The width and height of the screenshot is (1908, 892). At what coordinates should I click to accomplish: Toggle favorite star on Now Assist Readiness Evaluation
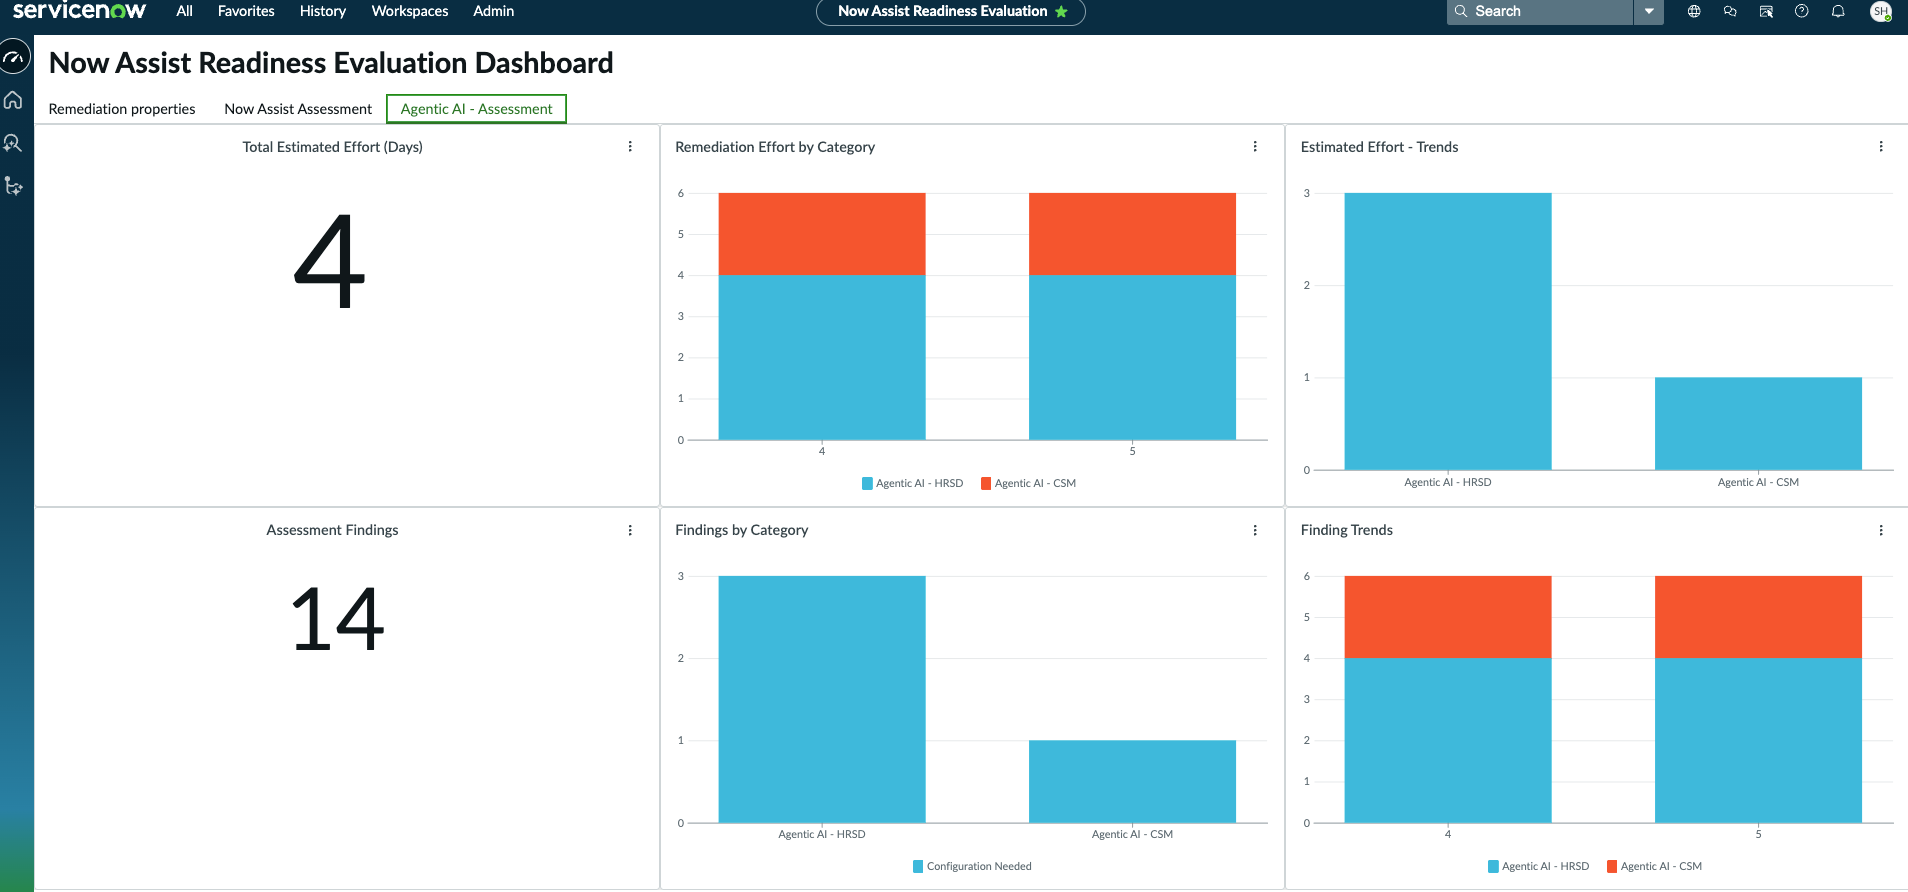1061,12
